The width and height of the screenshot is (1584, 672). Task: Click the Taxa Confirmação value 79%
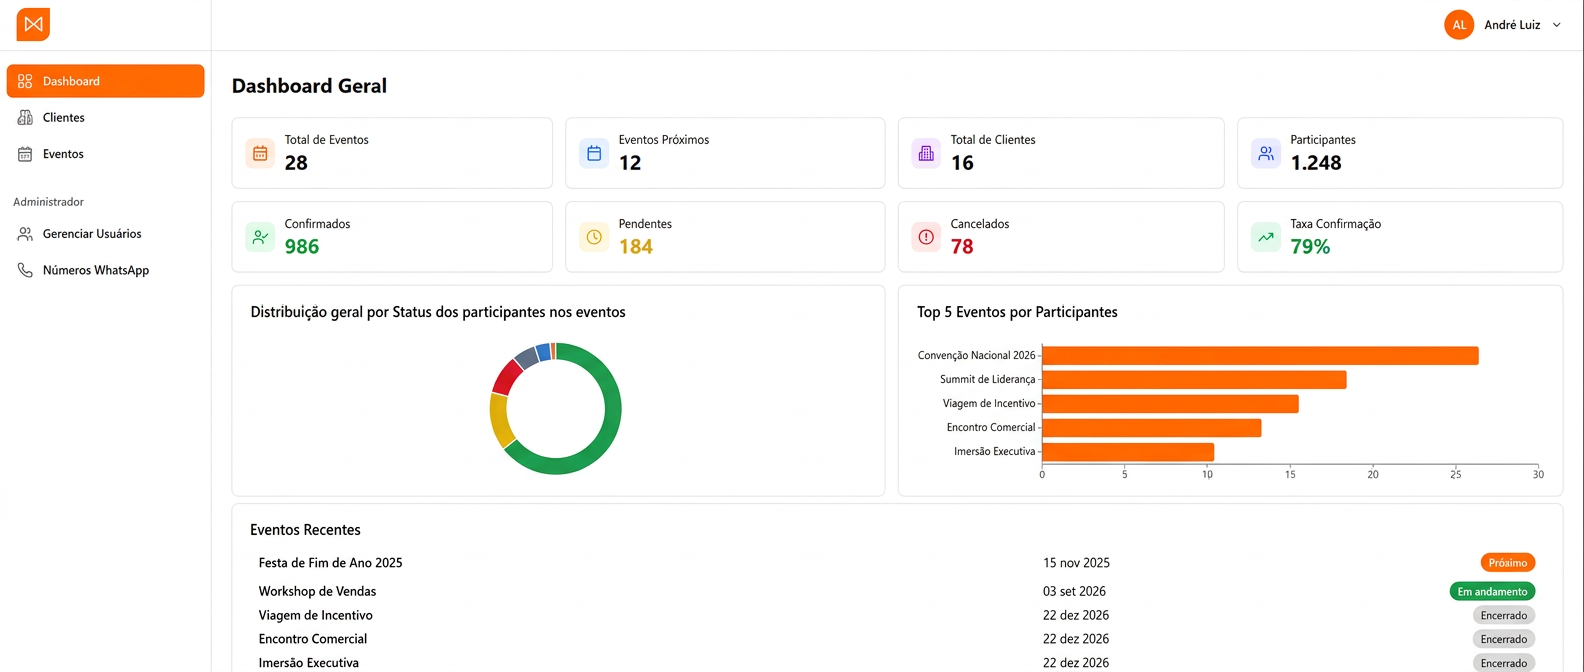coord(1310,247)
